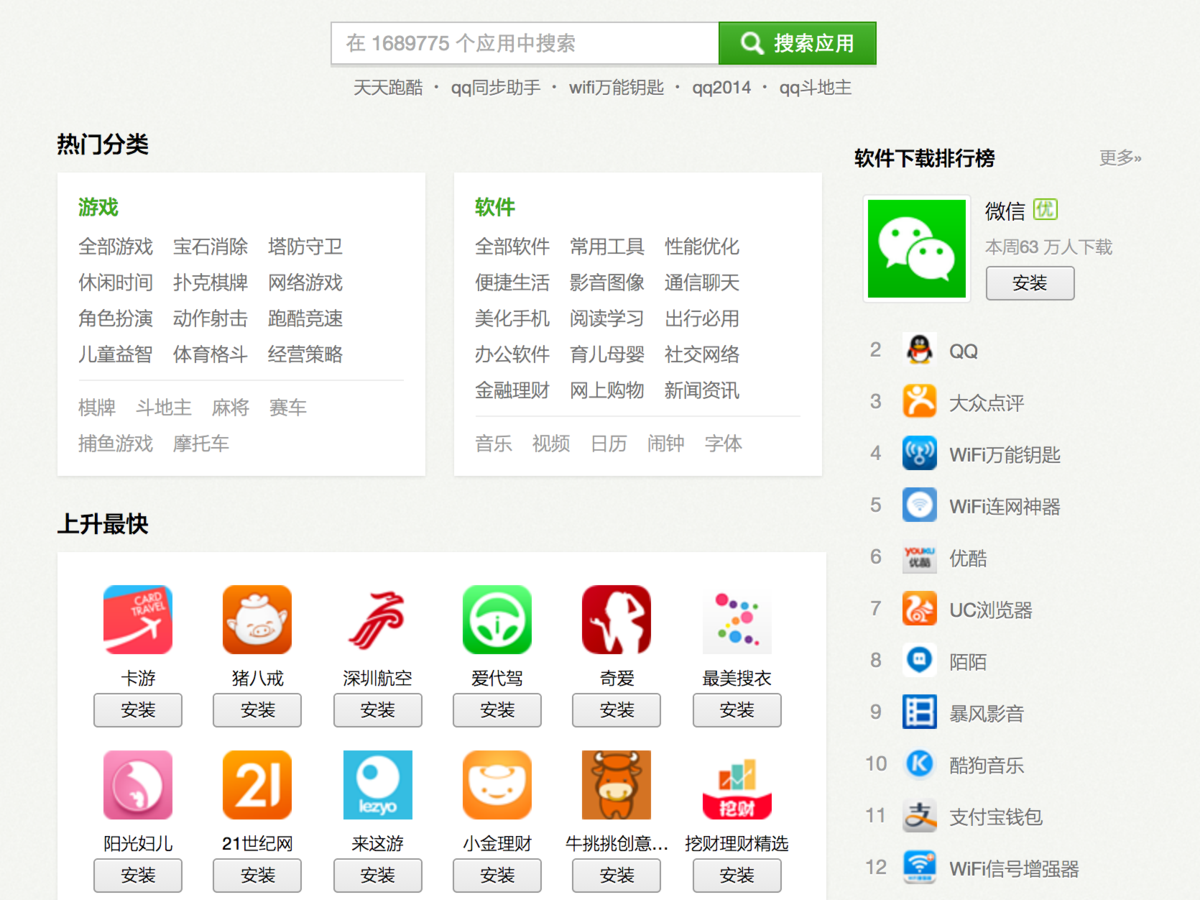Click the 来这游 lezyo icon
This screenshot has height=900, width=1200.
click(x=377, y=785)
